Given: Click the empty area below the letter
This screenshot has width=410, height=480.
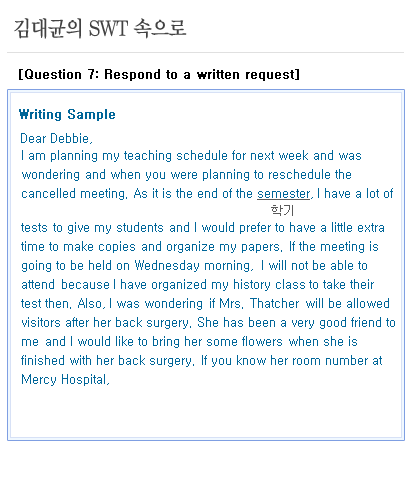Looking at the screenshot, I should [206, 412].
